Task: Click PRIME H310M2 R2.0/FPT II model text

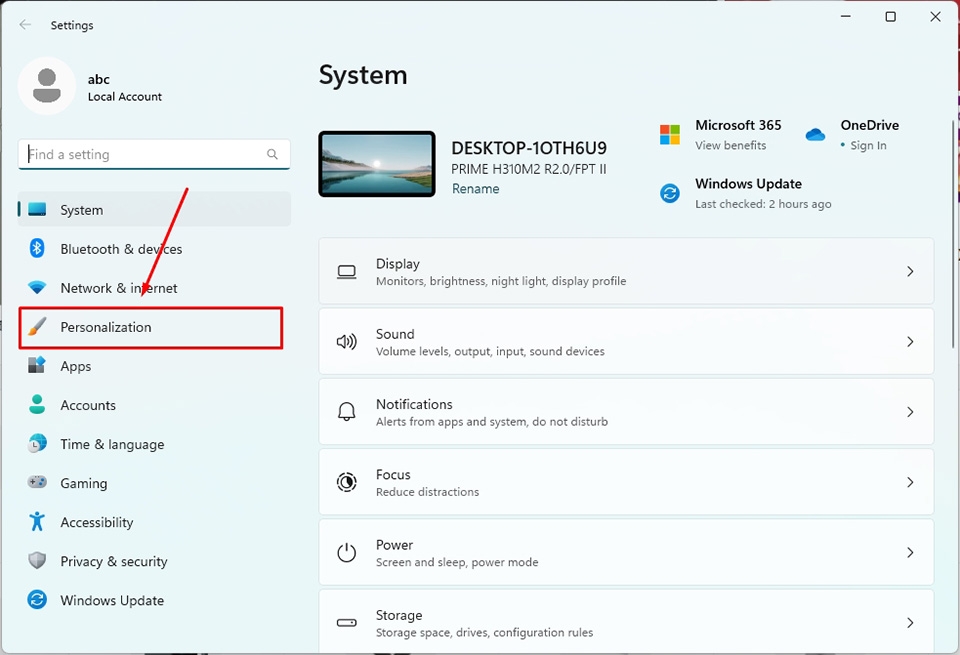Action: pos(529,169)
